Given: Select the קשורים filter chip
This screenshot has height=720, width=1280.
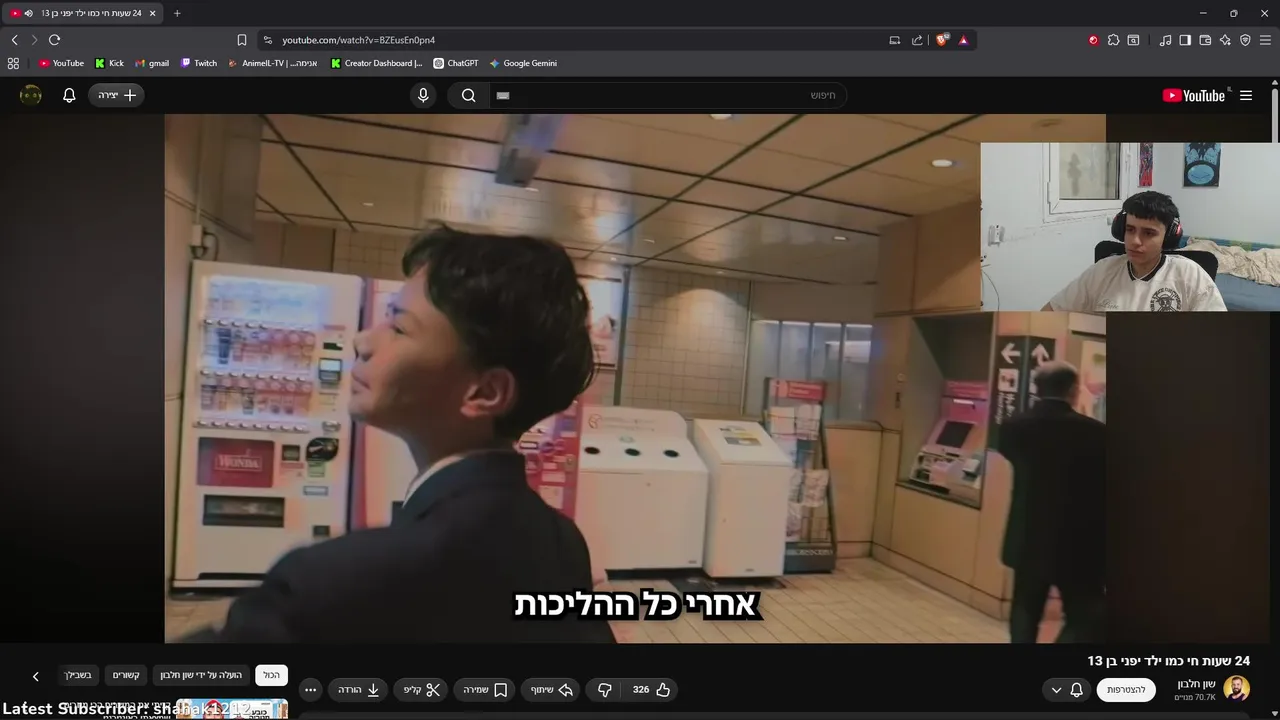Looking at the screenshot, I should click(x=126, y=675).
